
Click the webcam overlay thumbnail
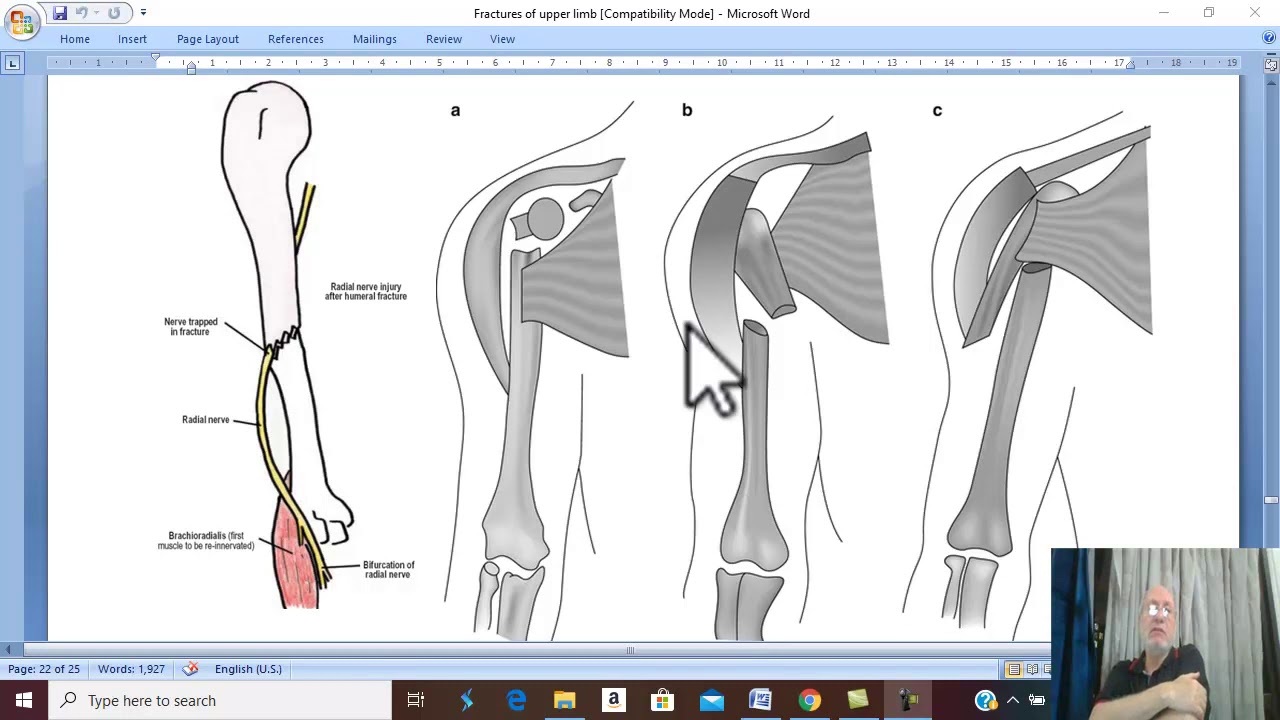coord(1165,634)
